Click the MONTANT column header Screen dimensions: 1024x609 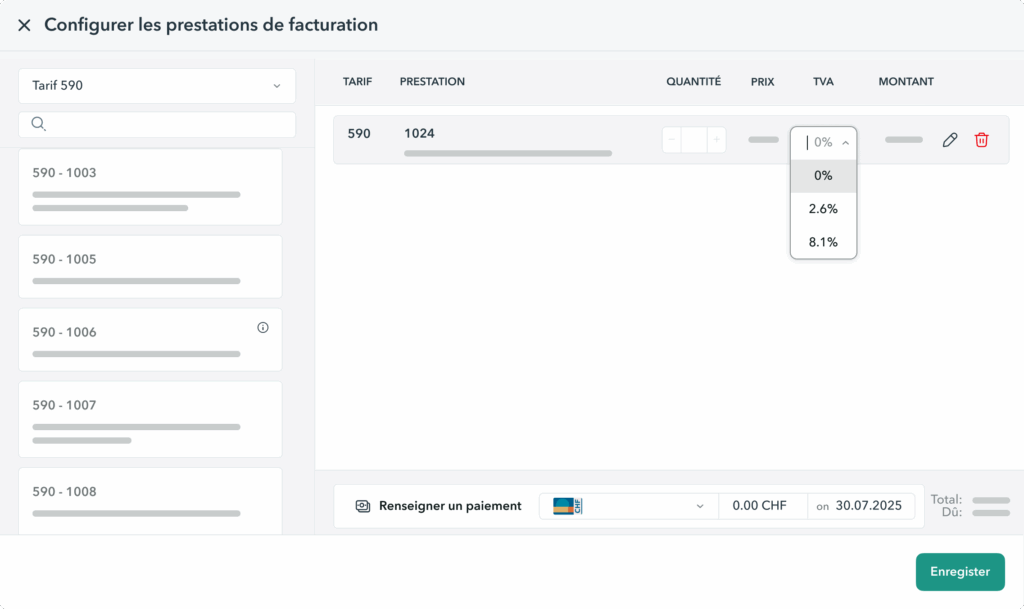pyautogui.click(x=906, y=82)
